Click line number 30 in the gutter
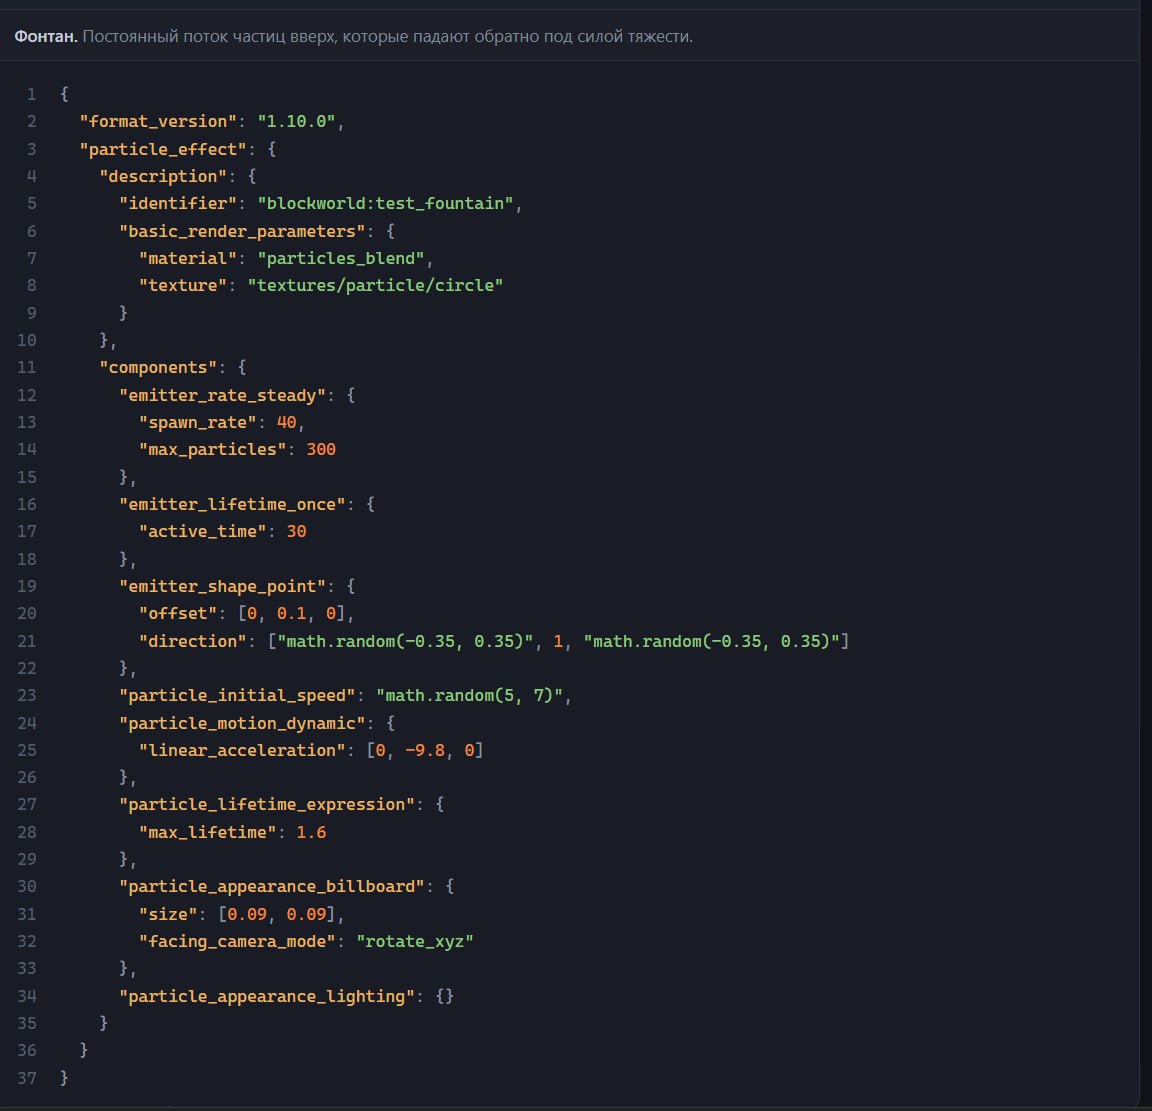 point(26,886)
